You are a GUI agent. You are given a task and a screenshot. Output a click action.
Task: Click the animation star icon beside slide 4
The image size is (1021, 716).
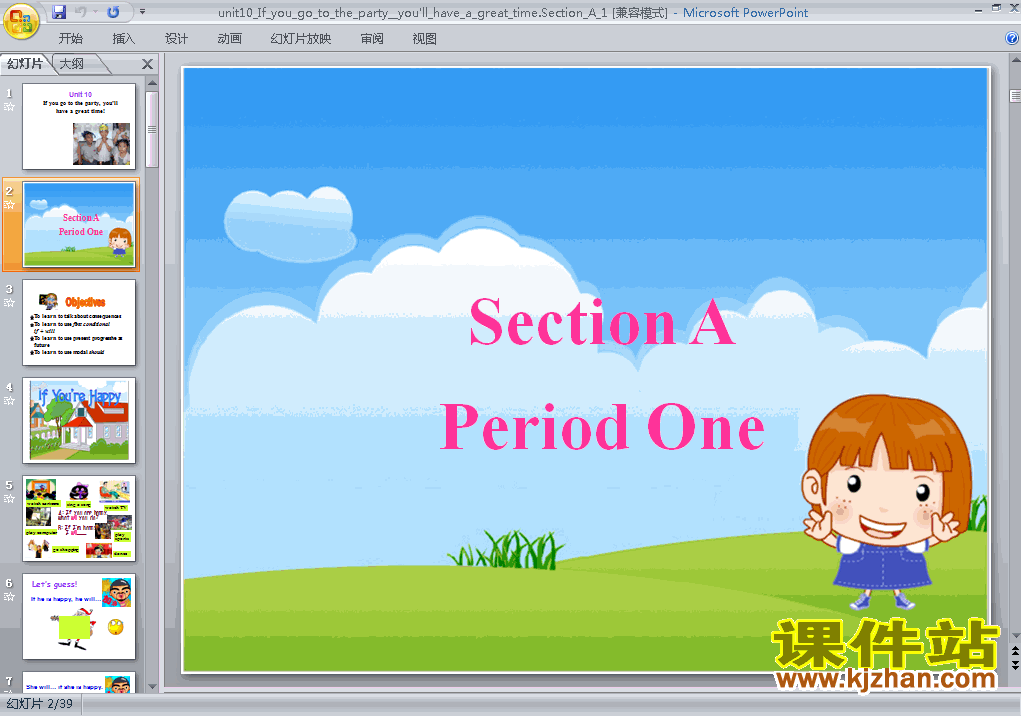9,401
